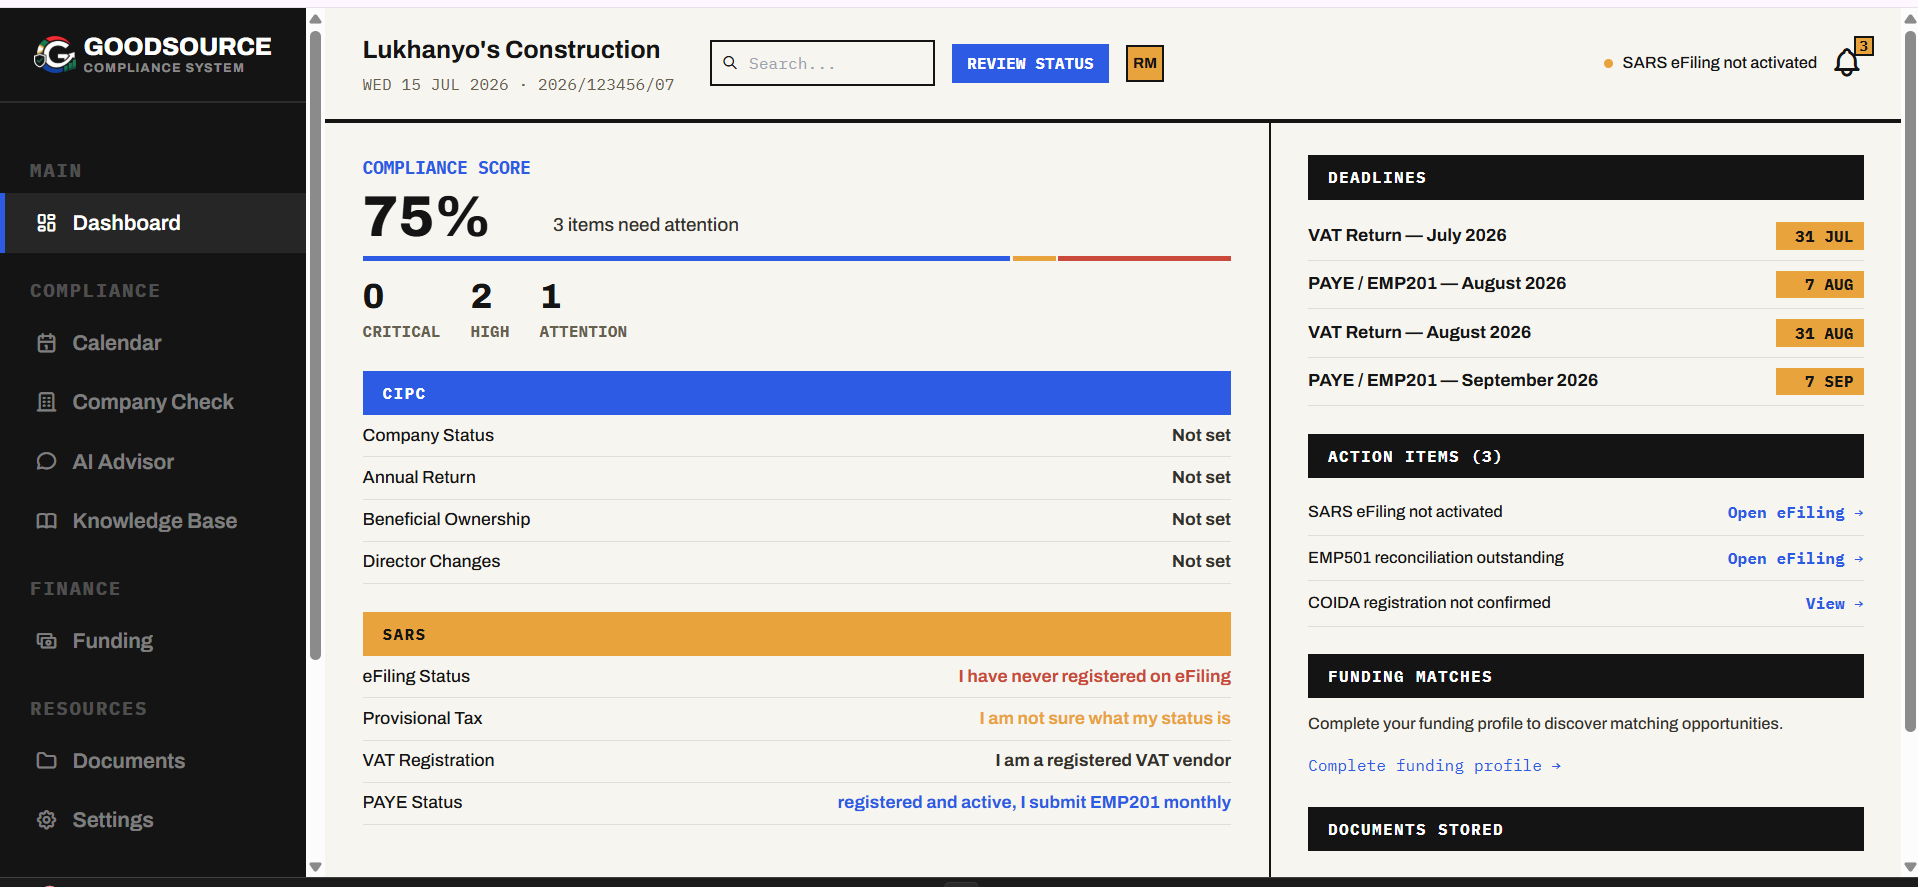1918x887 pixels.
Task: Click the Review Status button
Action: [1030, 64]
